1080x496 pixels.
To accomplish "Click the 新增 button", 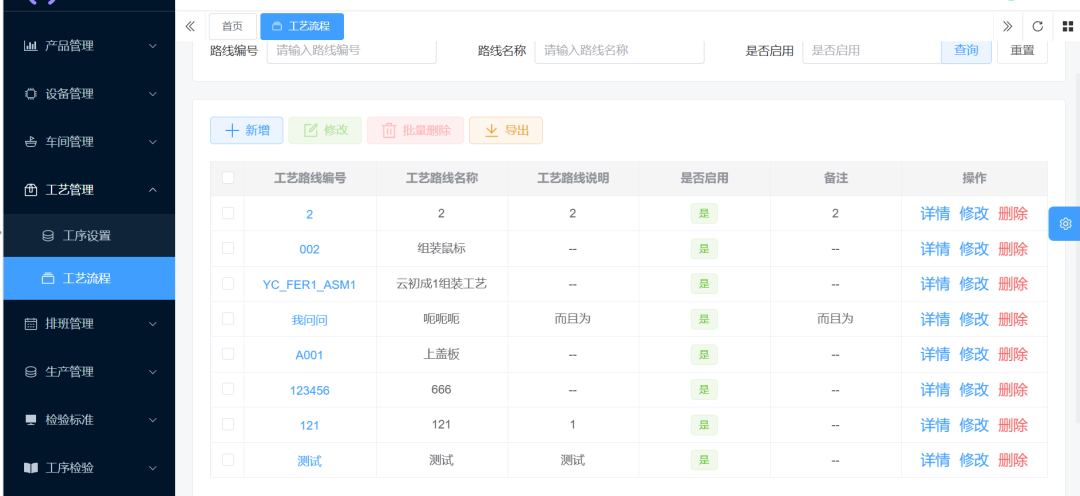I will 247,130.
